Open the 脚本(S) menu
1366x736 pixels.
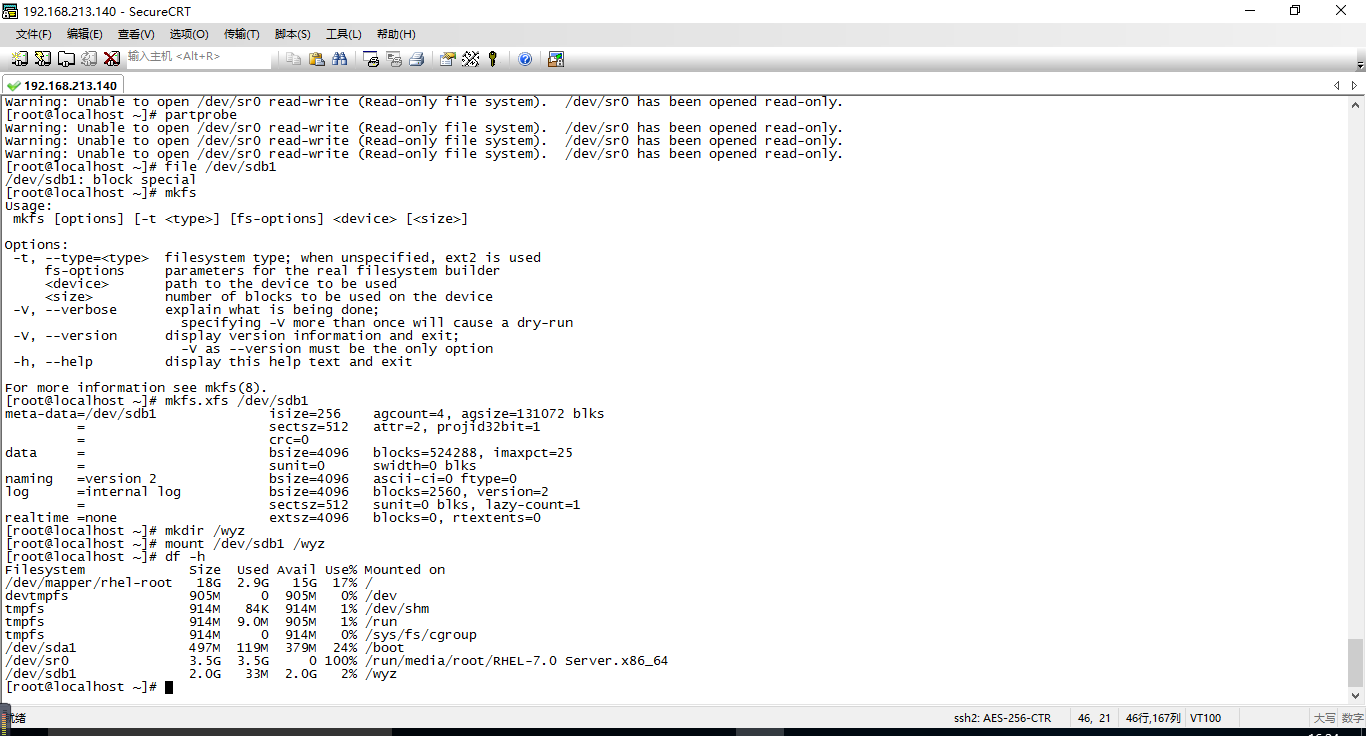tap(293, 34)
